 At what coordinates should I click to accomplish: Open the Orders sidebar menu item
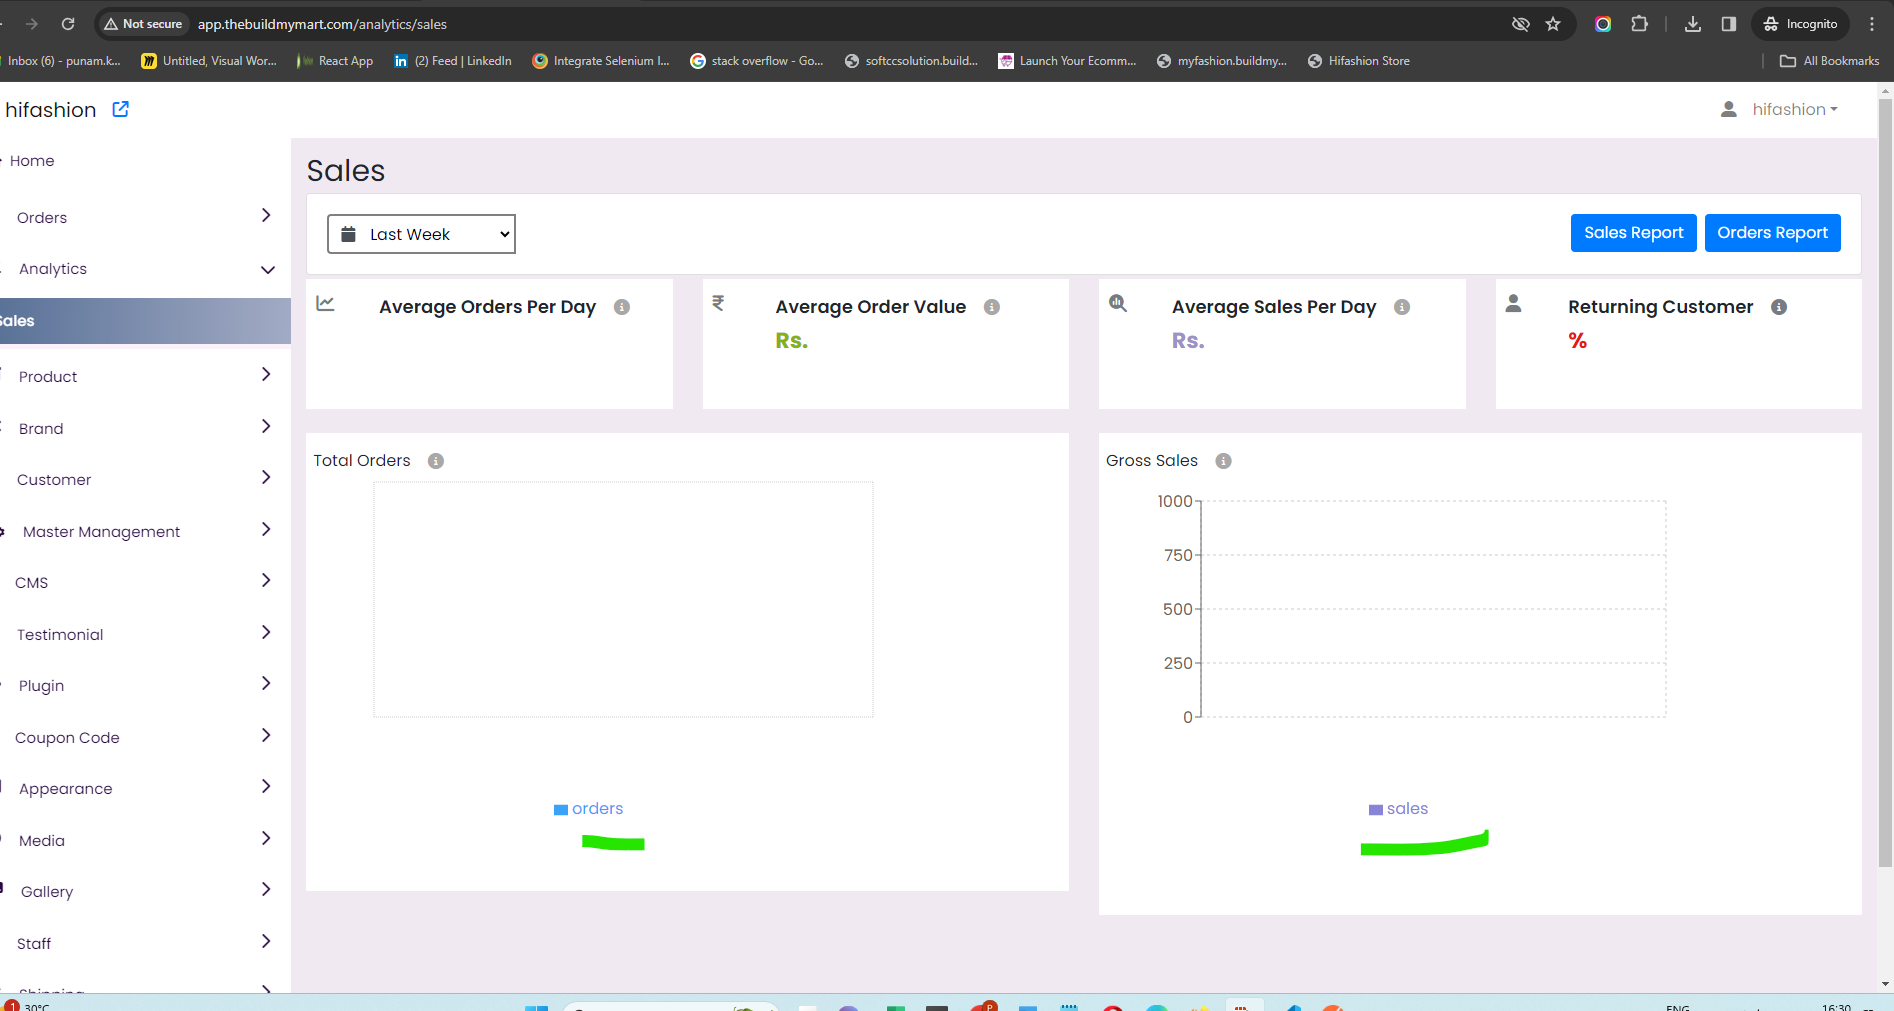[42, 218]
